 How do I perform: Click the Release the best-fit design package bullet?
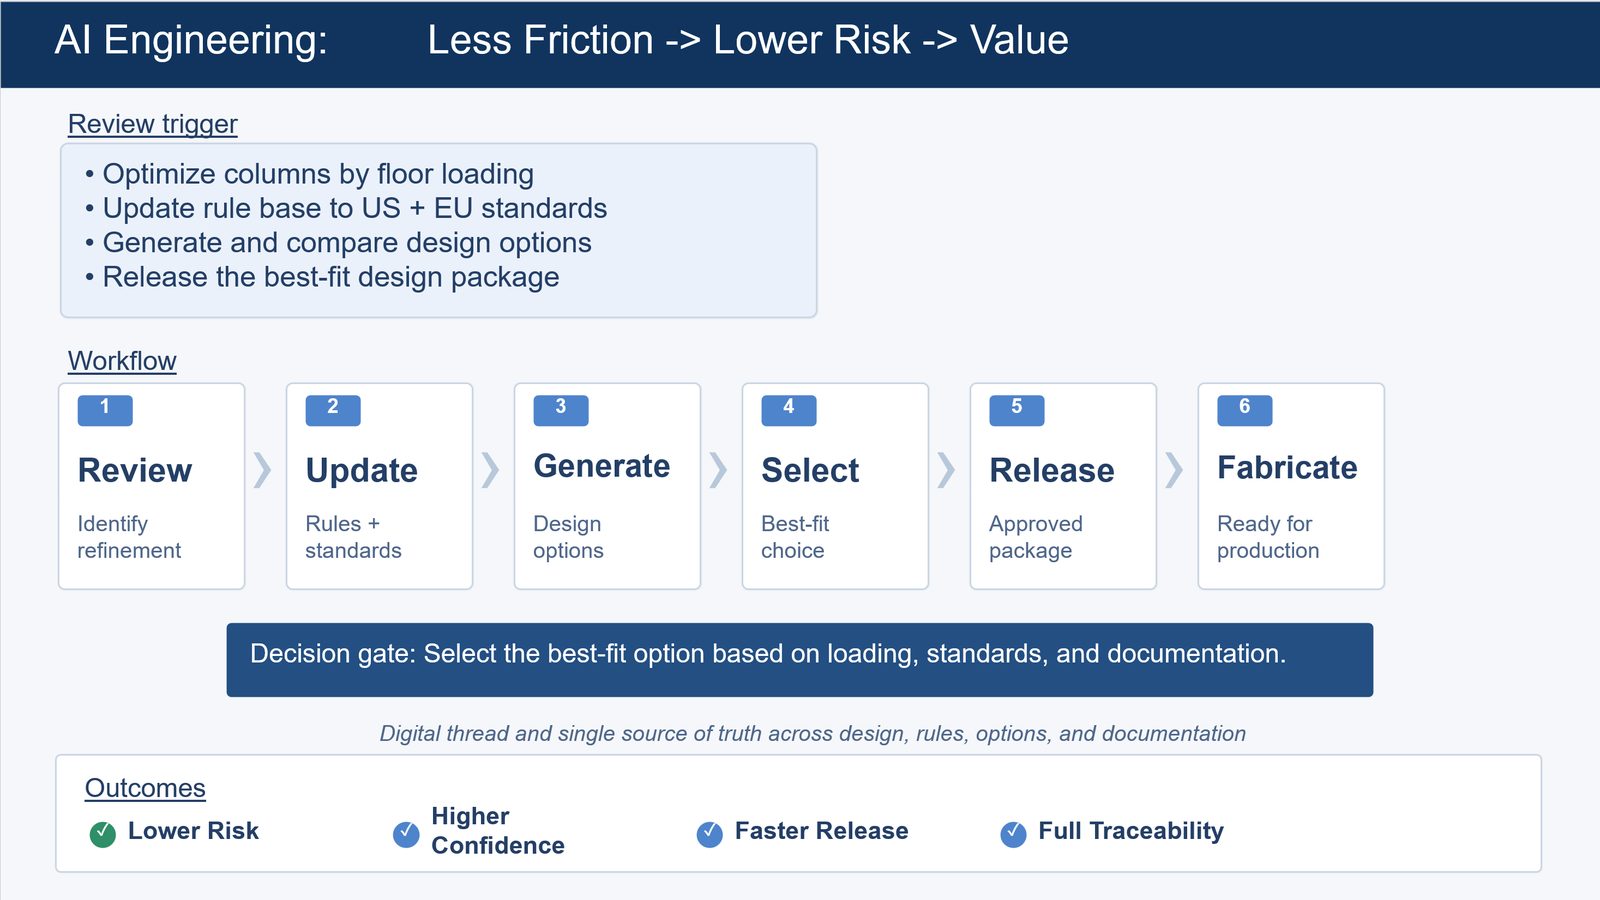(322, 277)
